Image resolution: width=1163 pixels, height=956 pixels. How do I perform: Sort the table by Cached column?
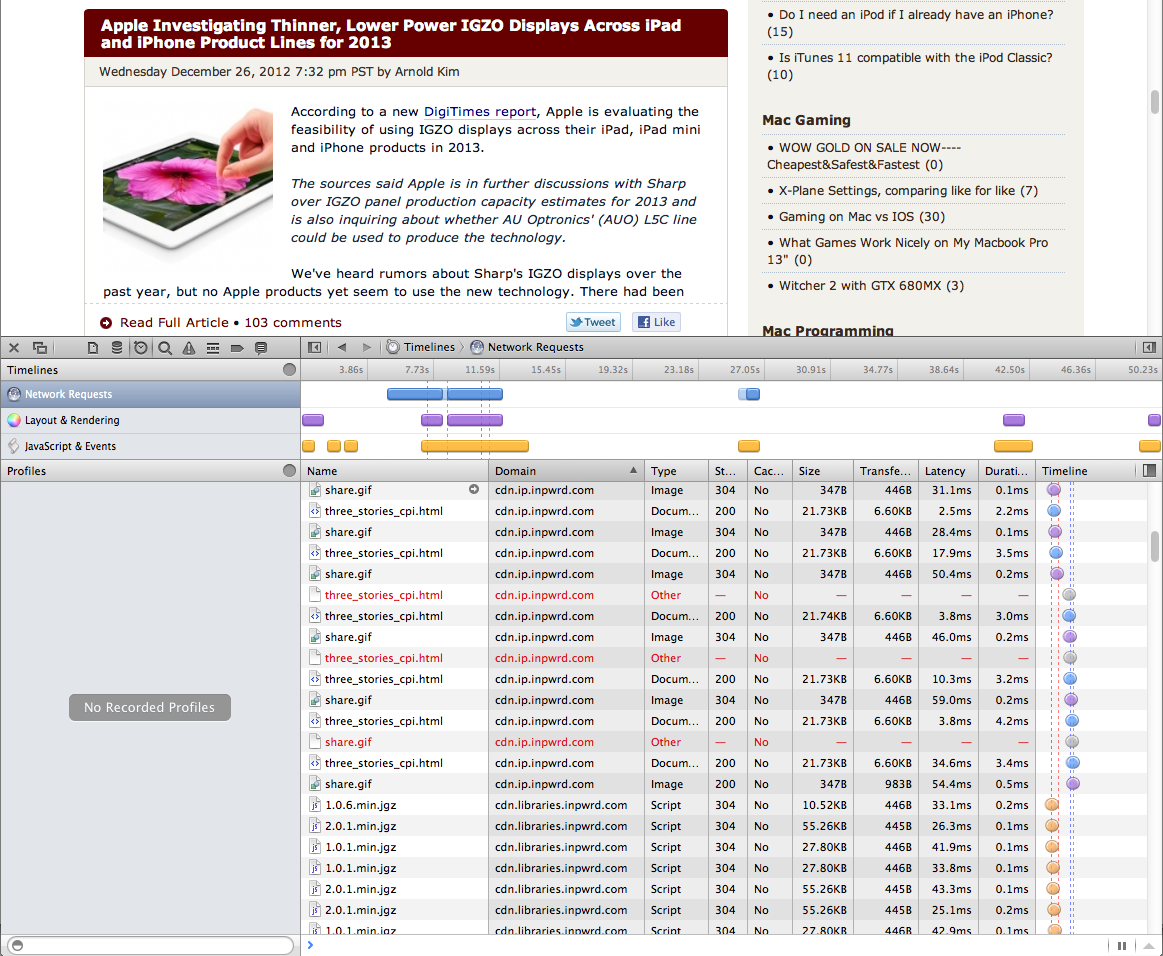770,470
